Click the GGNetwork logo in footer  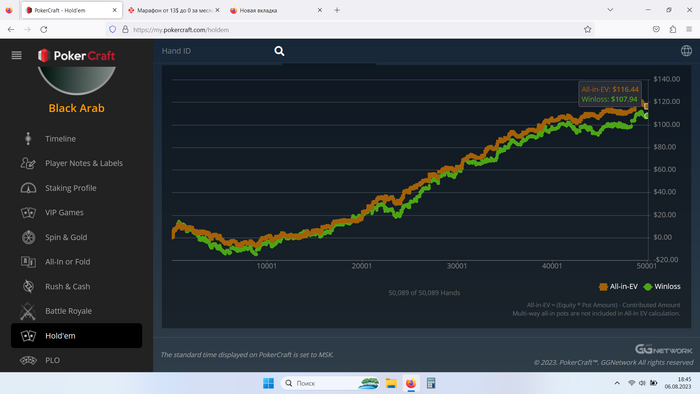point(663,349)
